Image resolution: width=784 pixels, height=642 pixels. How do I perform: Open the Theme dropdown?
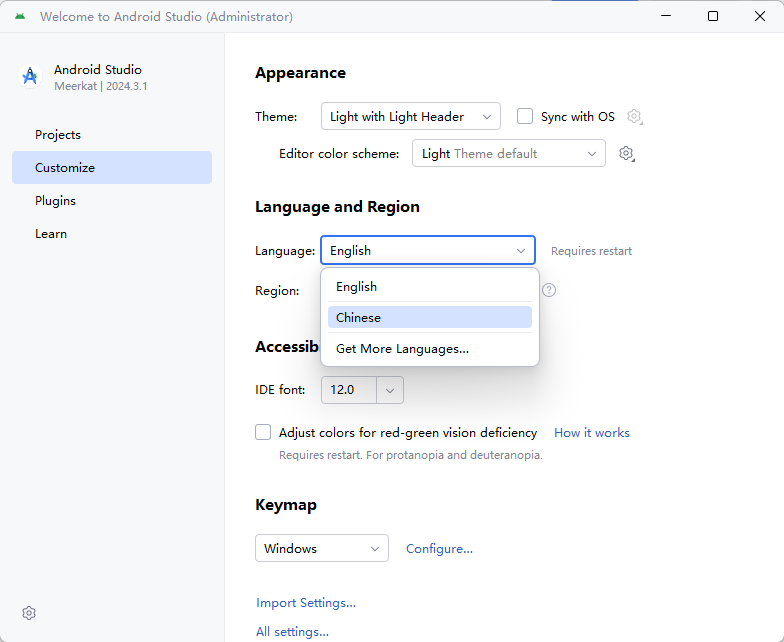(410, 116)
